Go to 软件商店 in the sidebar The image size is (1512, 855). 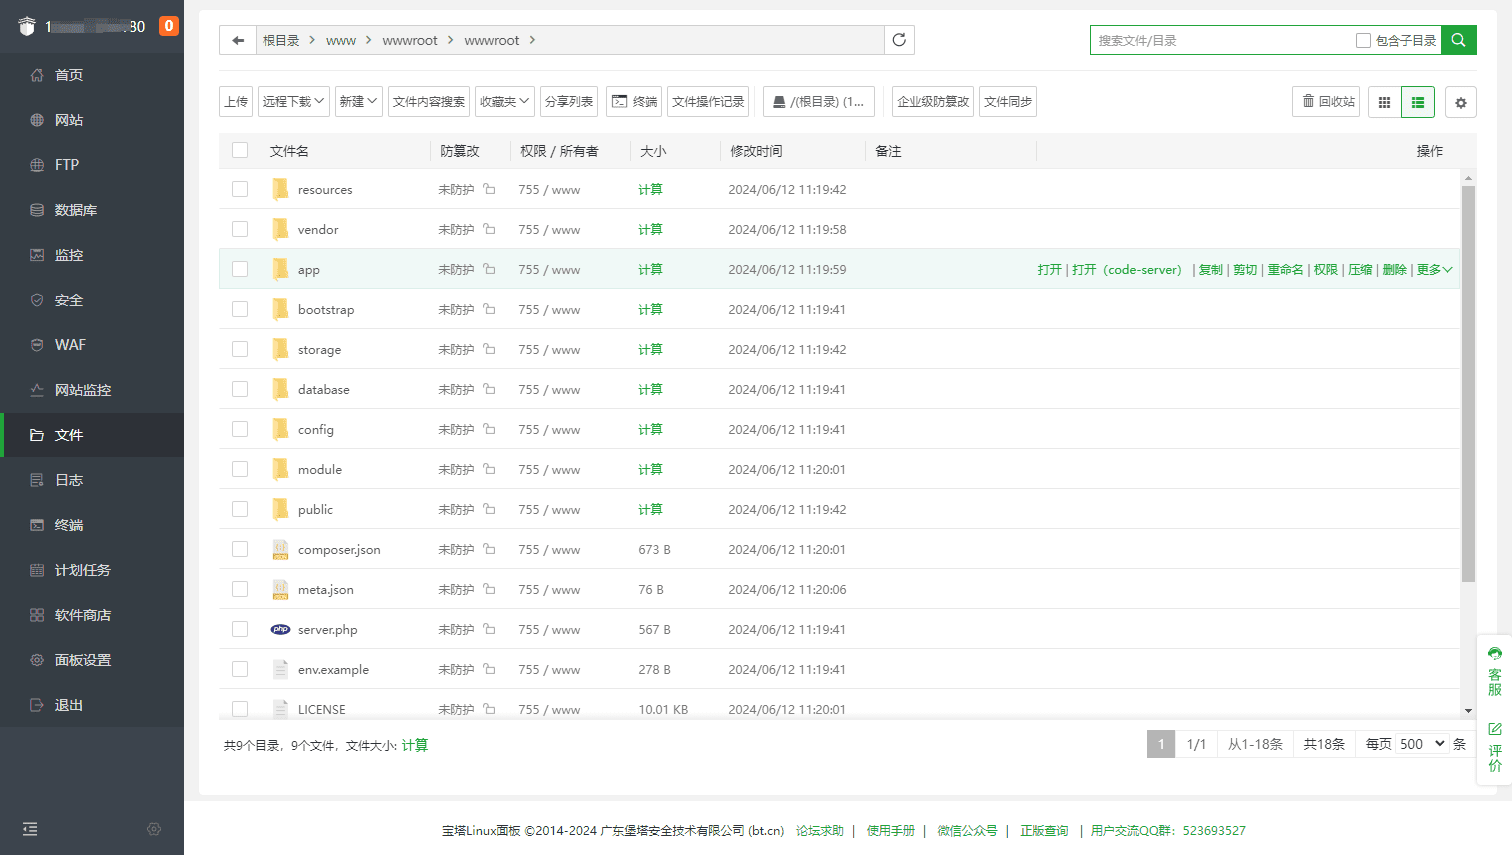click(75, 614)
